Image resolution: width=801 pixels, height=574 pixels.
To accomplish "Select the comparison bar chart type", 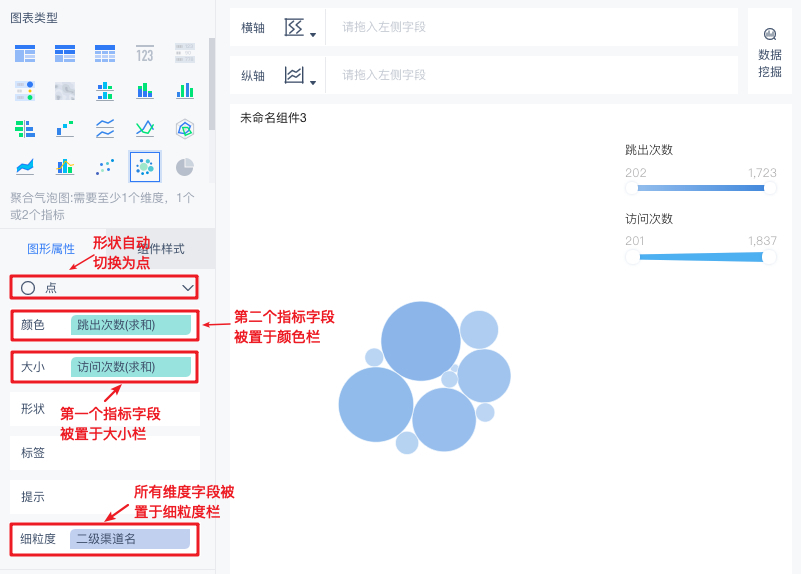I will (25, 128).
